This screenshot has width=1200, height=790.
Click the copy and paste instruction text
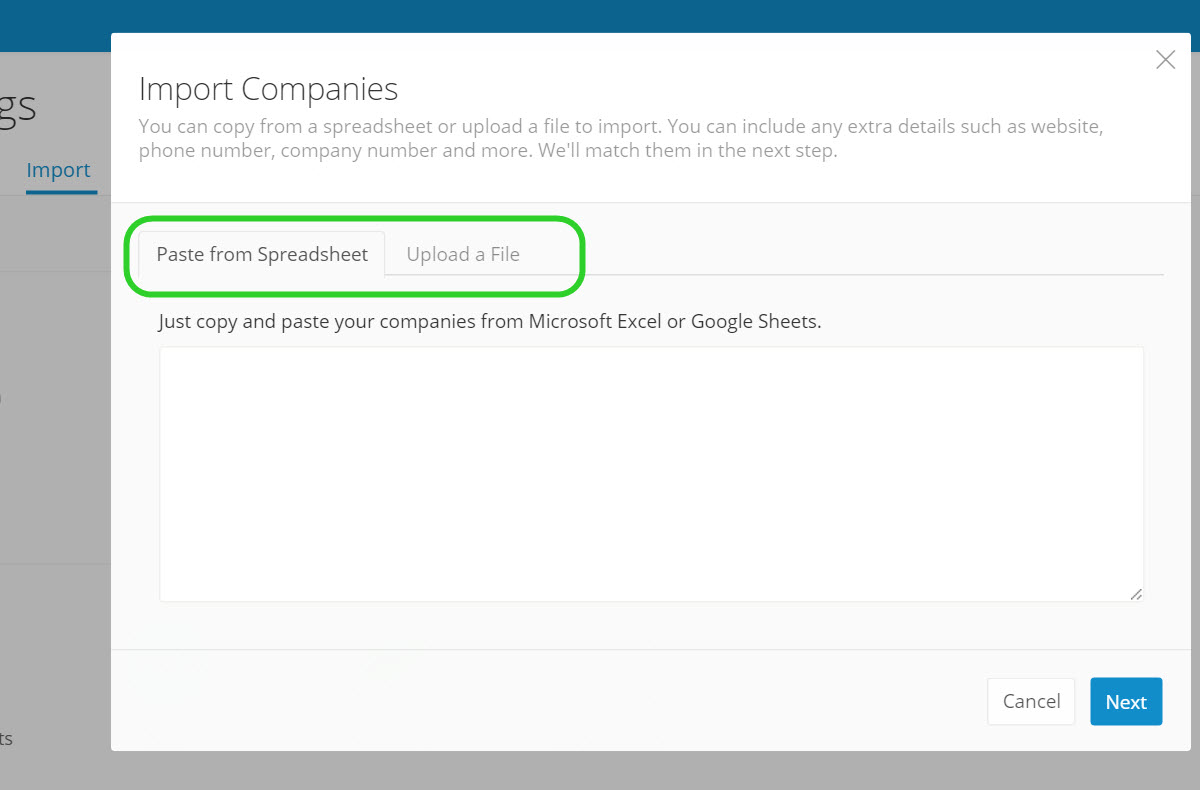[490, 322]
